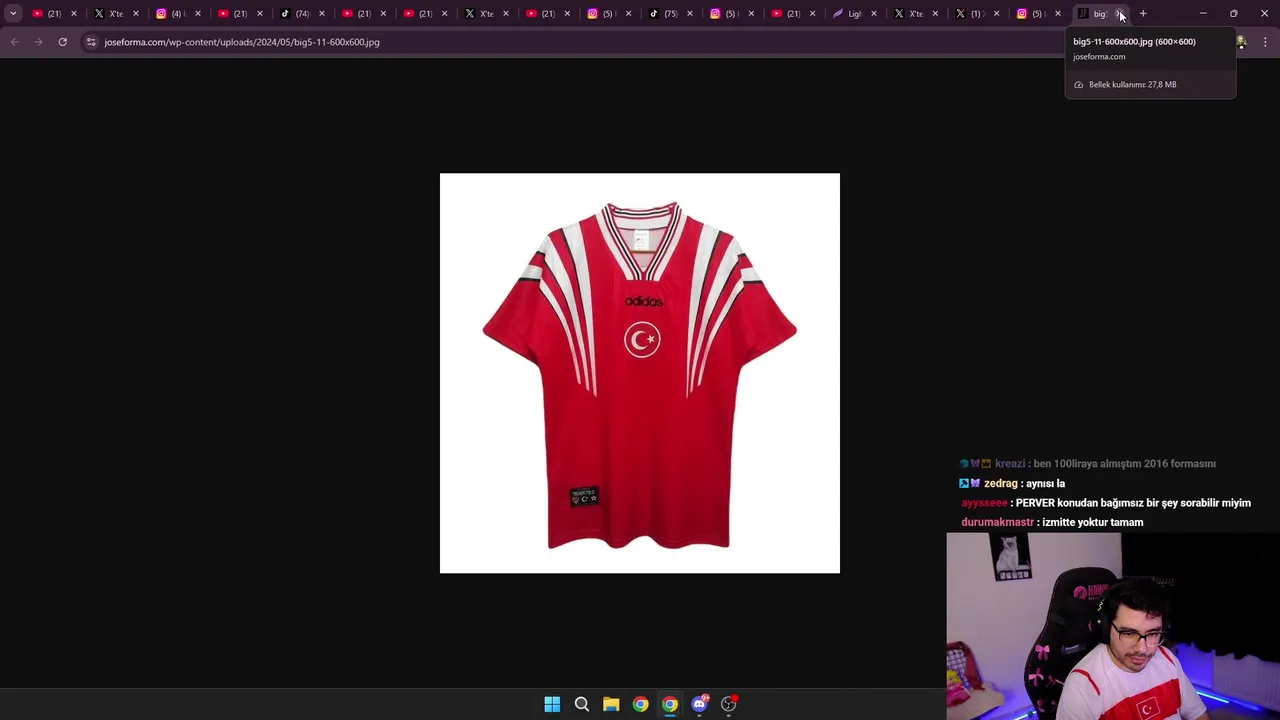The width and height of the screenshot is (1280, 720).
Task: Go back using the browser back arrow
Action: pos(14,42)
